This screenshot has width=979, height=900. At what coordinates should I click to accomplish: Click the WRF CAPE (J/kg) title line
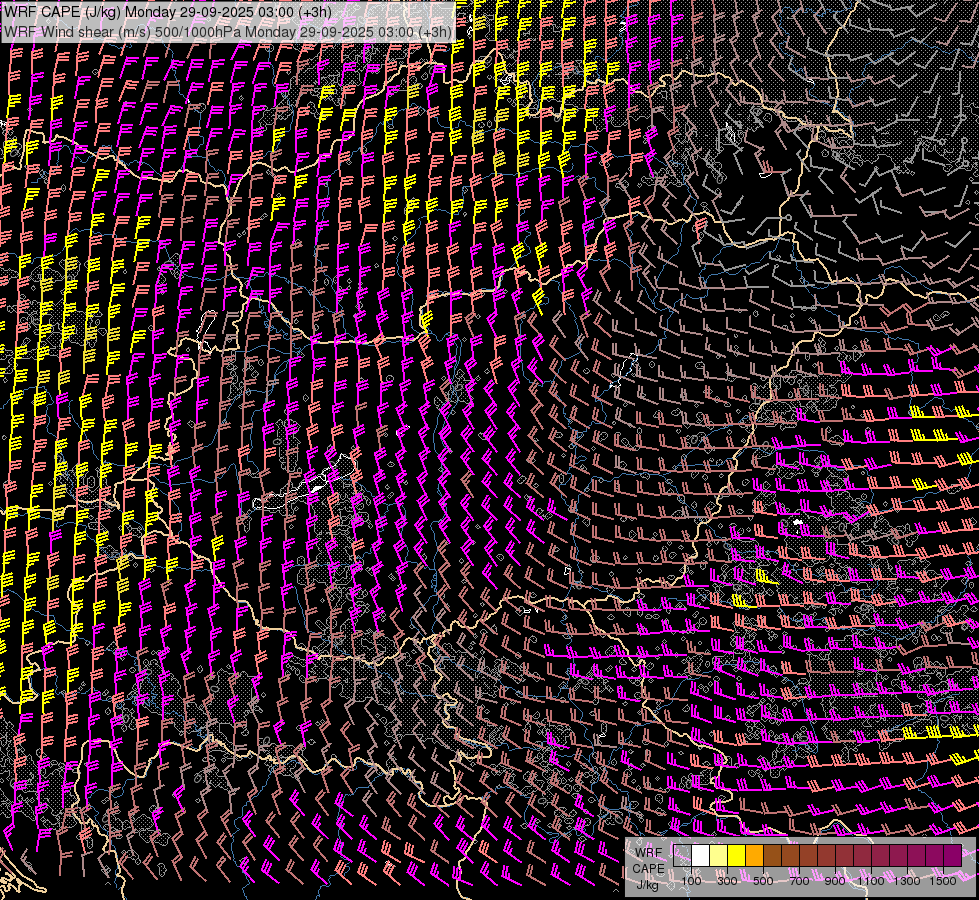coord(168,12)
